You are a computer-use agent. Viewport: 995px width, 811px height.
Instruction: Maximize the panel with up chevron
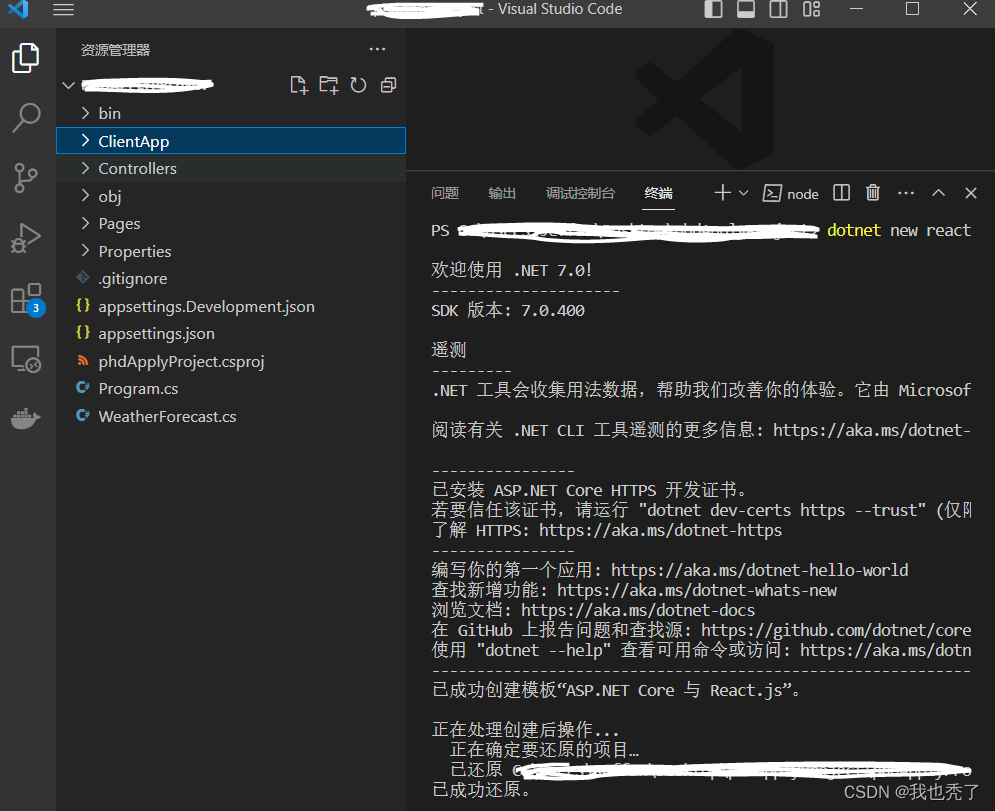pyautogui.click(x=939, y=193)
